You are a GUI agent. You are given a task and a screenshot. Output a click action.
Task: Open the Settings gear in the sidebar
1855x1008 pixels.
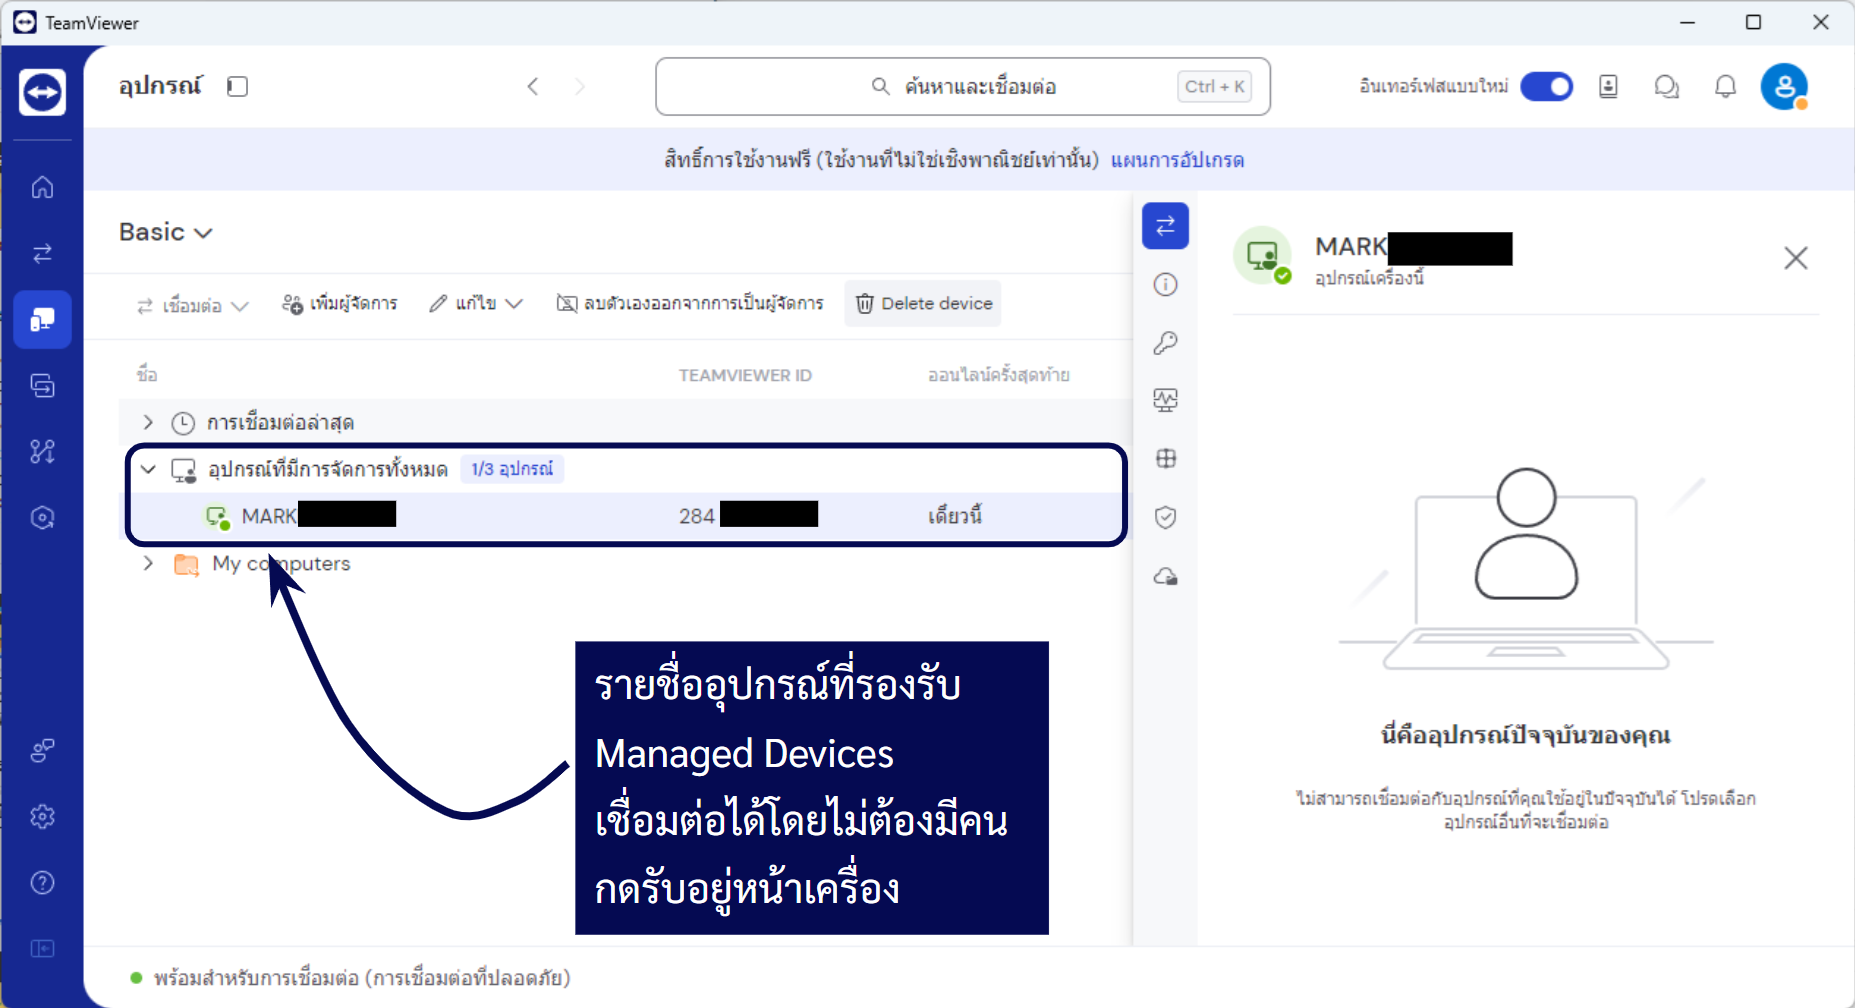point(42,817)
